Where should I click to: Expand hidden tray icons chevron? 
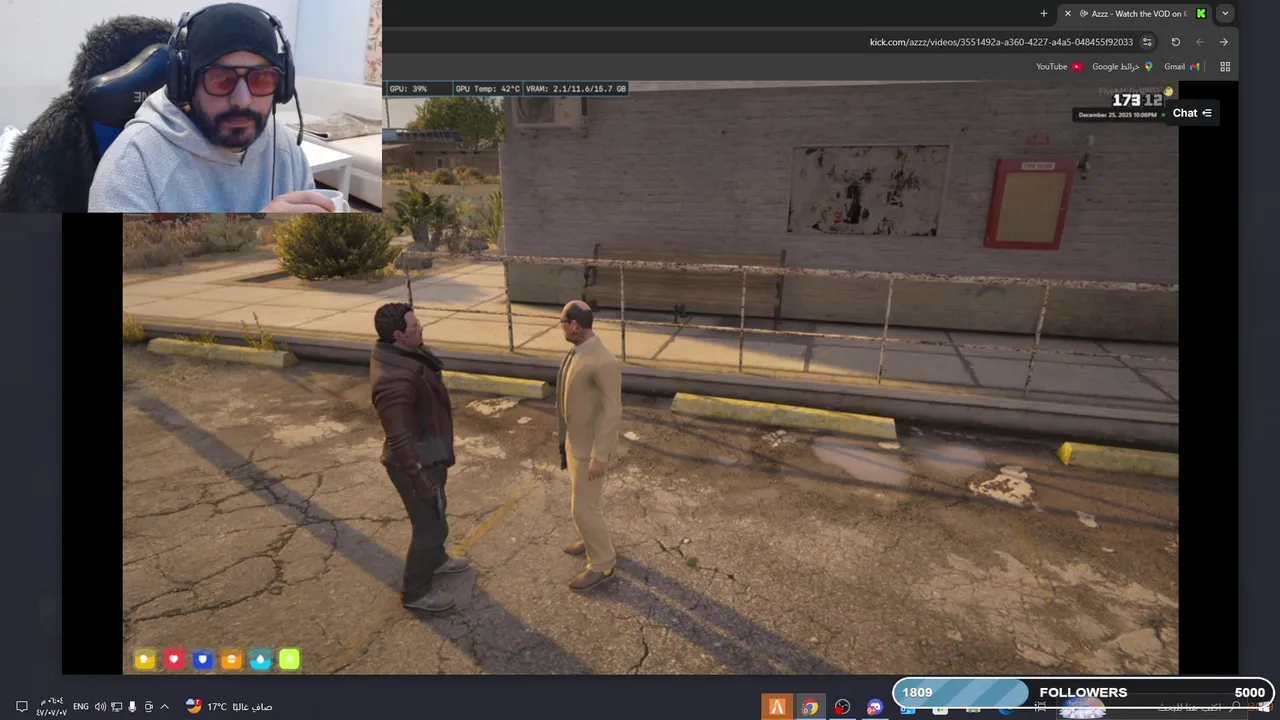click(x=164, y=706)
